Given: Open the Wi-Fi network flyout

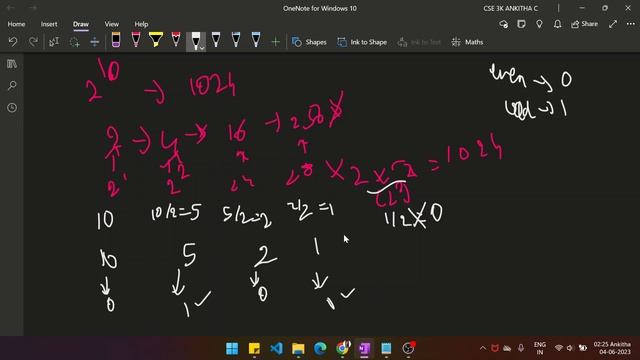Looking at the screenshot, I should pos(559,348).
